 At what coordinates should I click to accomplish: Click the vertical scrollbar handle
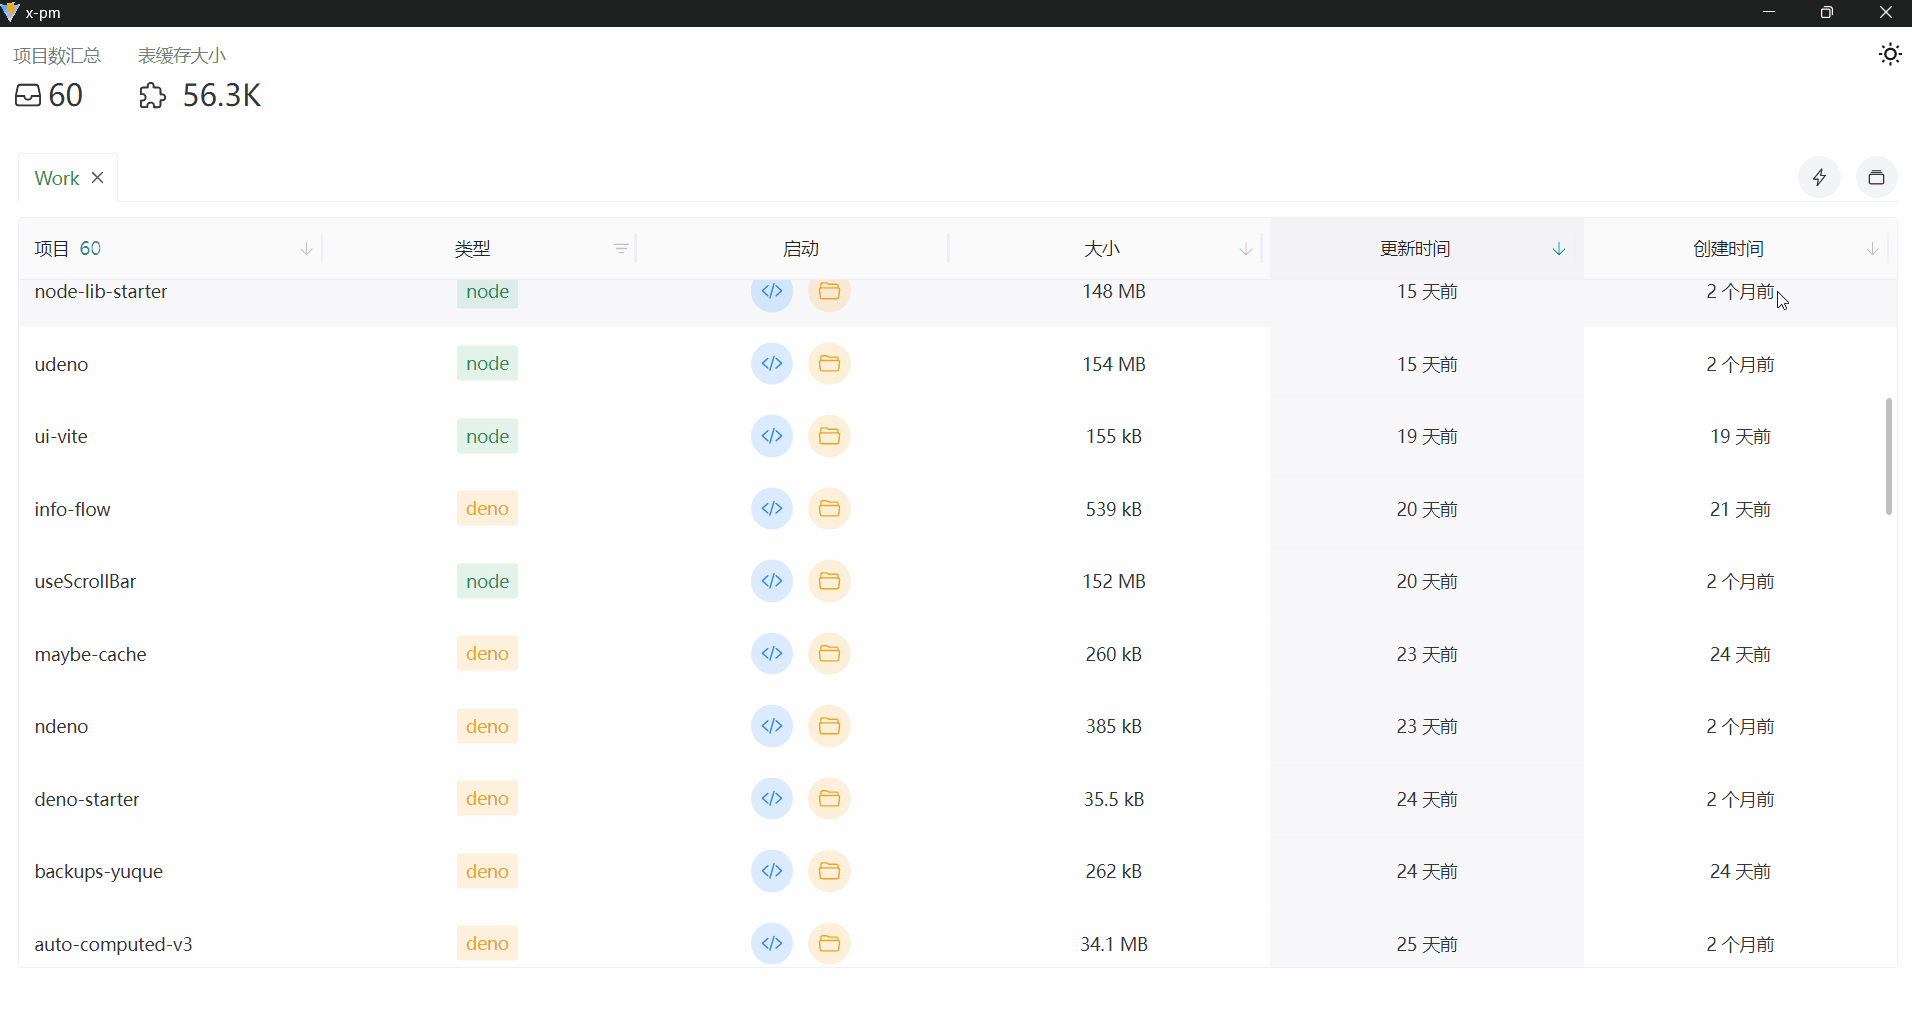coord(1889,456)
